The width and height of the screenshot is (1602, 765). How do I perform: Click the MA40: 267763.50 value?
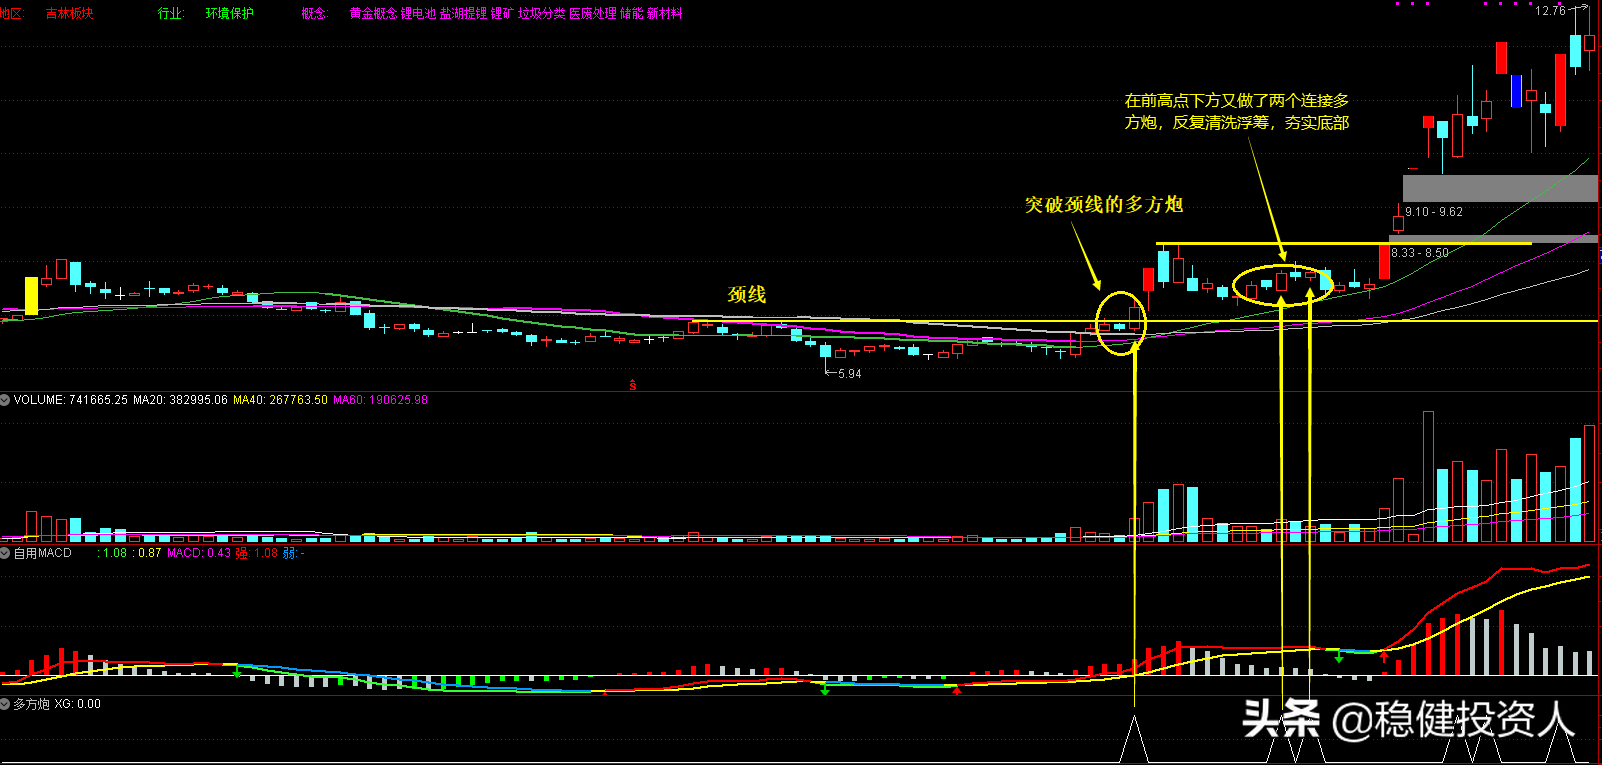280,400
